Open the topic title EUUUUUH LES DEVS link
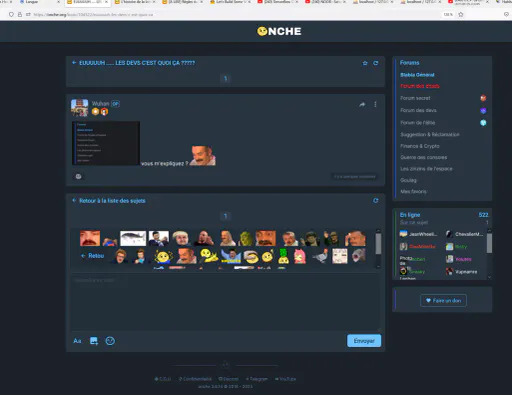This screenshot has height=395, width=512. click(137, 63)
